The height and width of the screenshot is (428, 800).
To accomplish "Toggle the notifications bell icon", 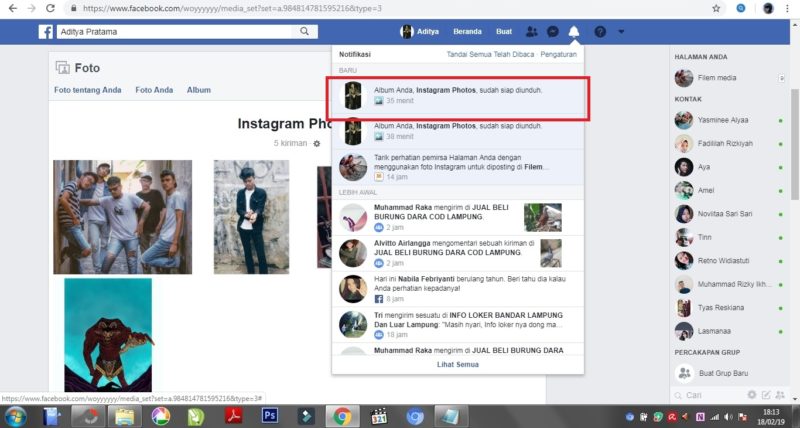I will (x=574, y=32).
